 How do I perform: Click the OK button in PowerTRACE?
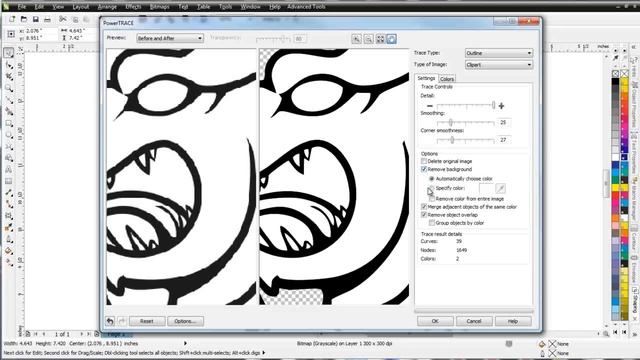click(x=435, y=321)
